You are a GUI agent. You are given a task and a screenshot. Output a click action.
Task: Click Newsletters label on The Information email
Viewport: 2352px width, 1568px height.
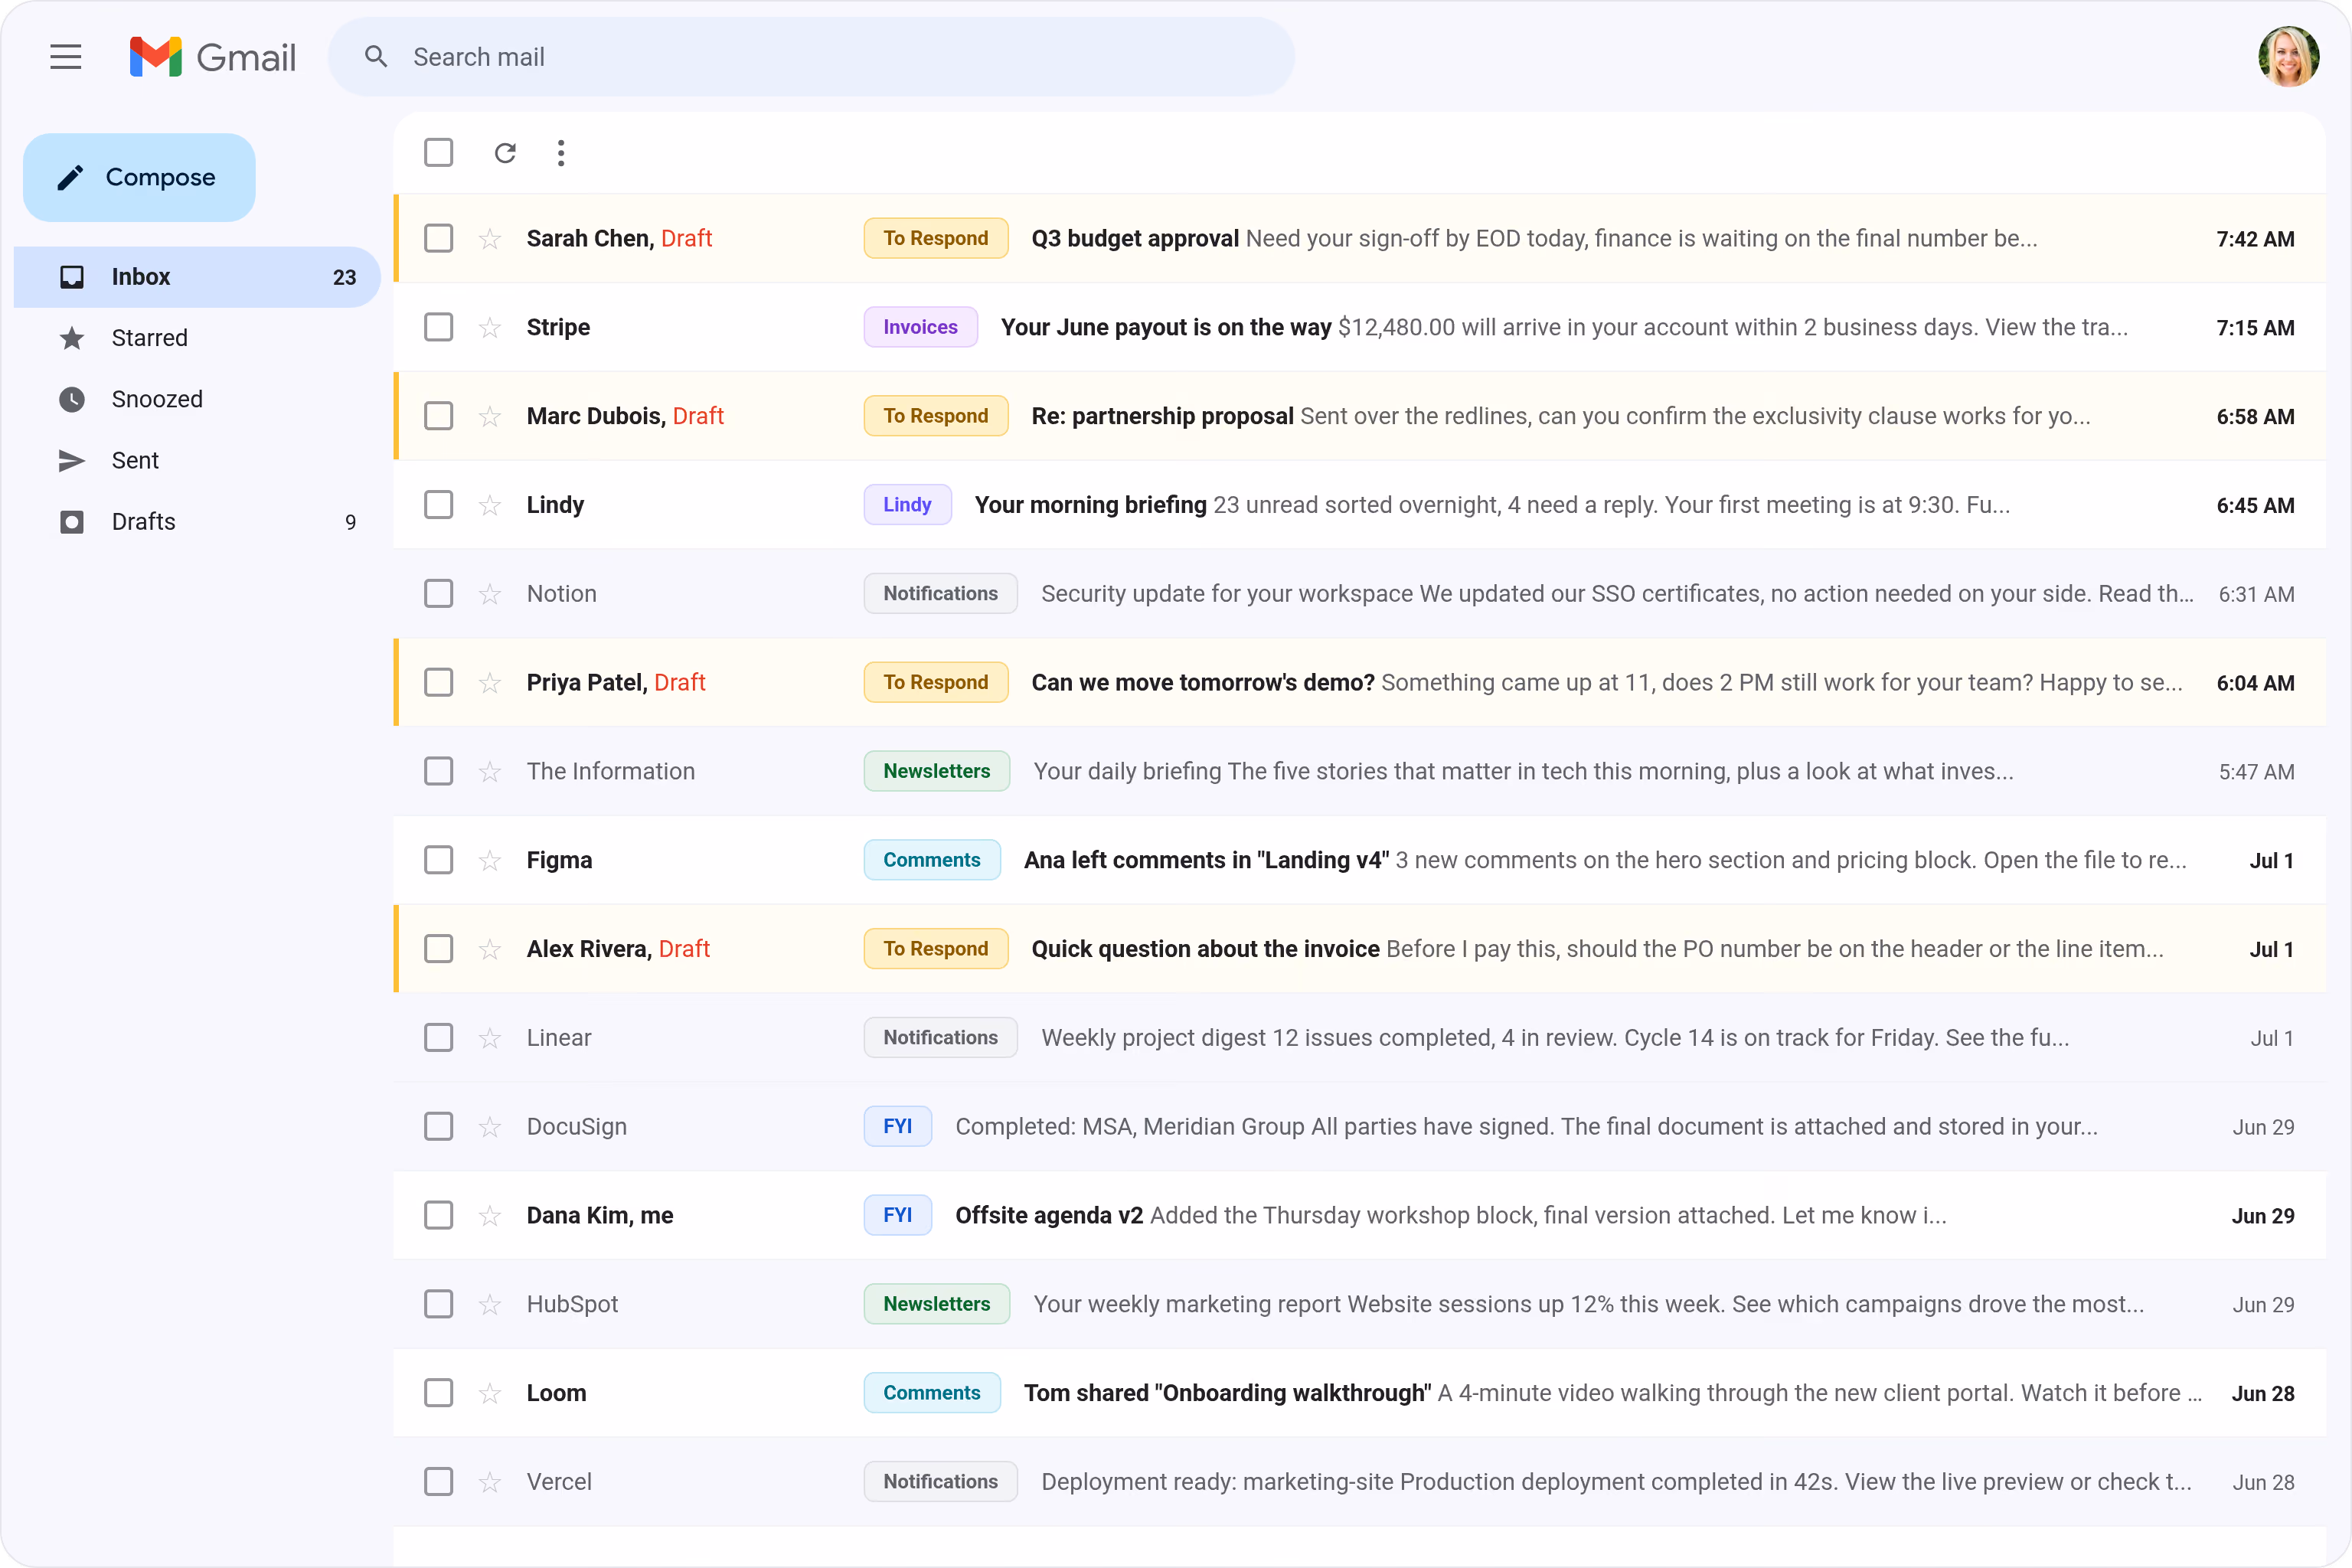tap(937, 772)
